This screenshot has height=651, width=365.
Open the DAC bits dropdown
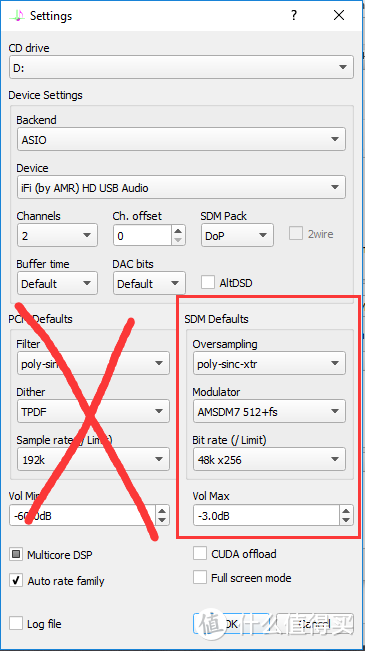coord(149,284)
